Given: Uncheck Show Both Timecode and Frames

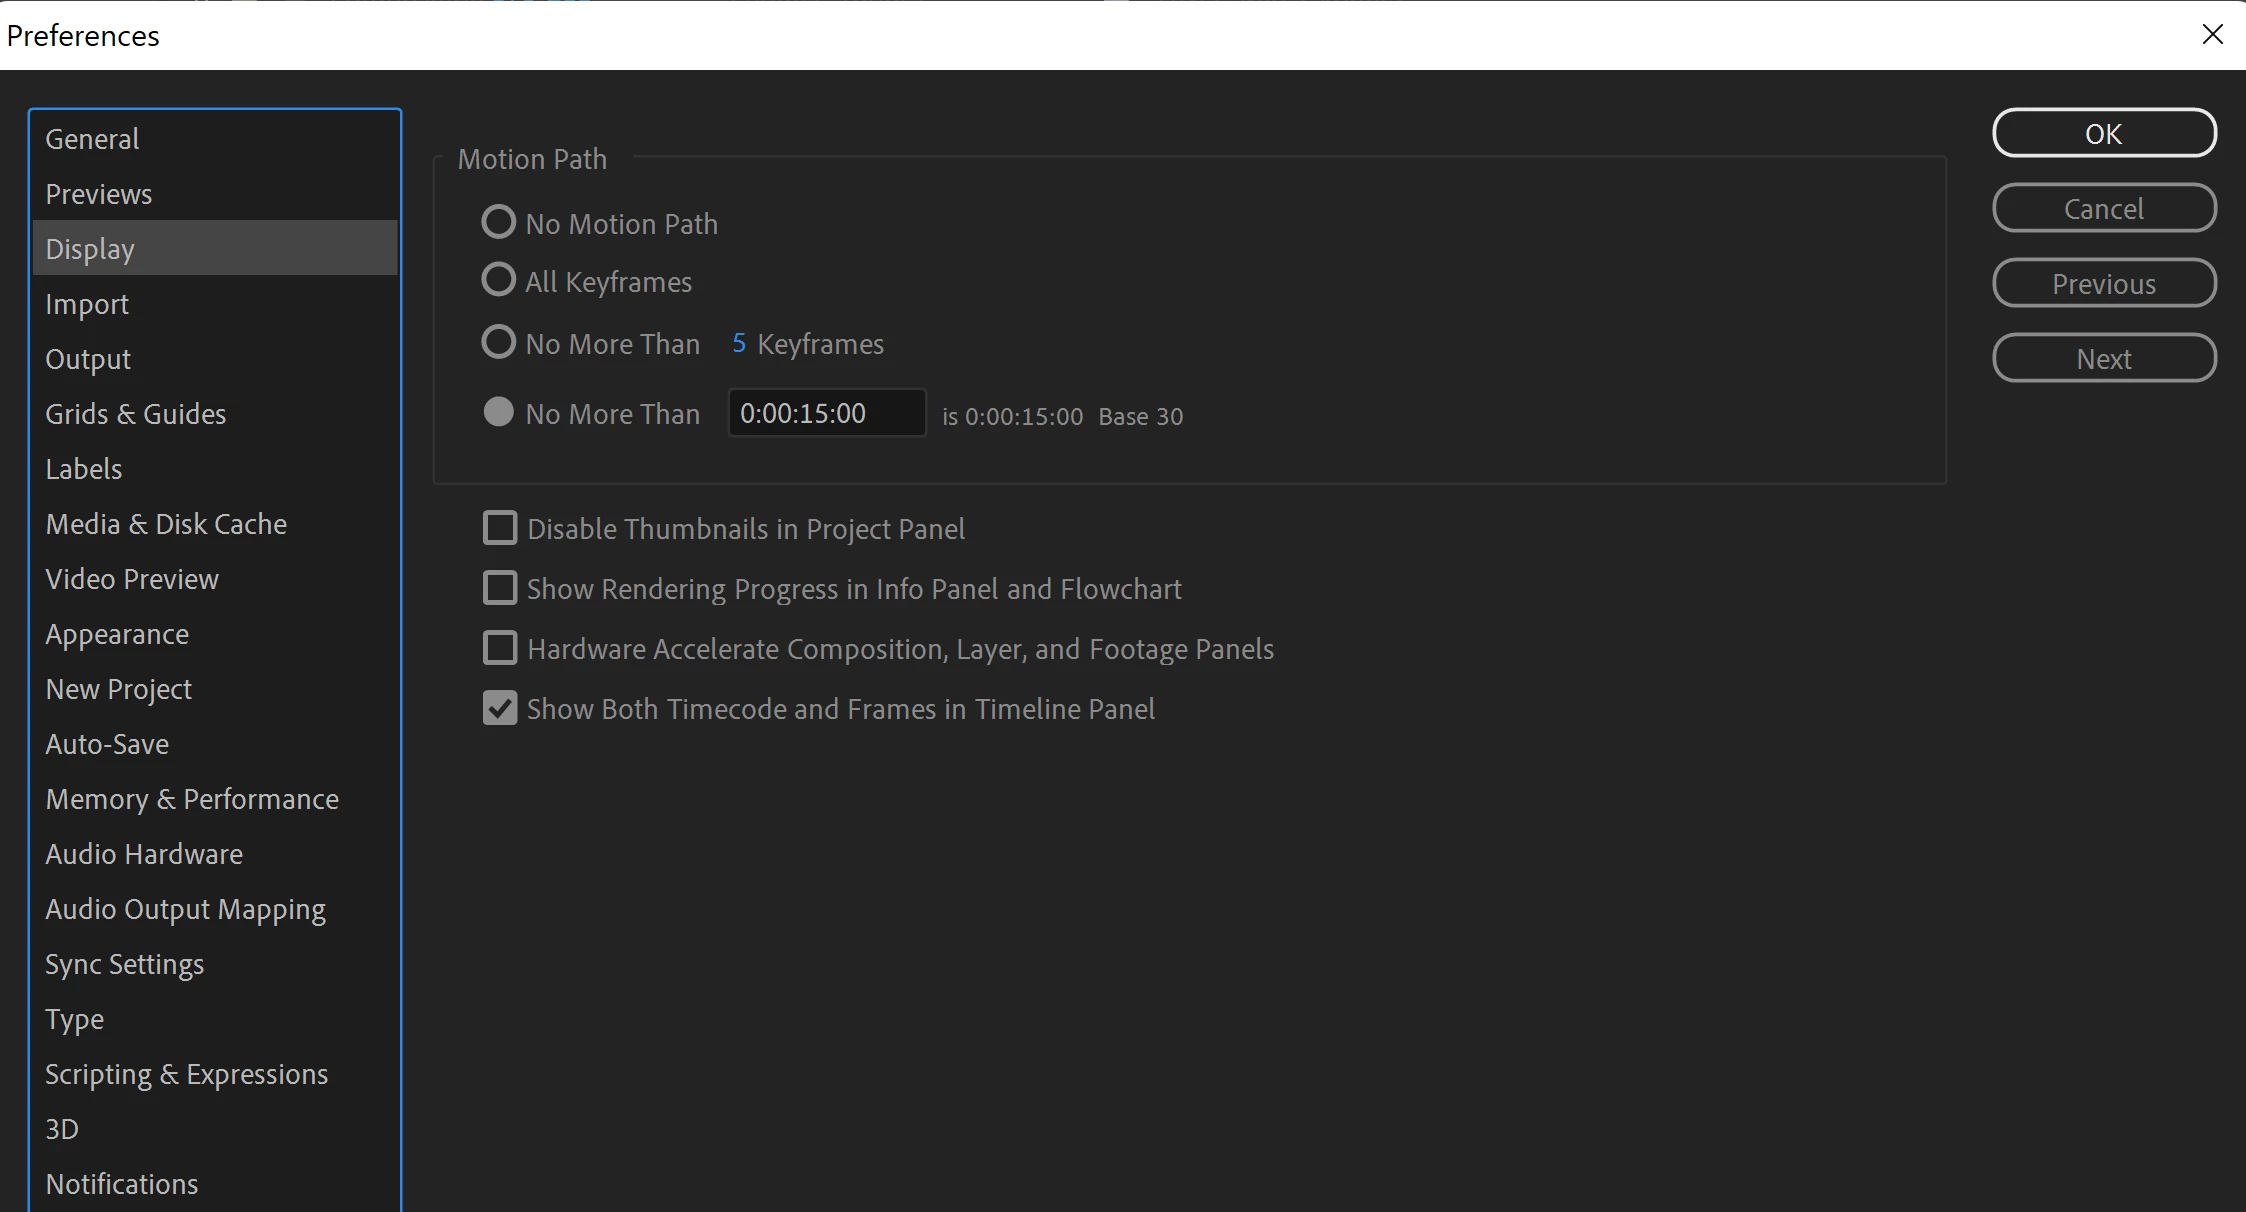Looking at the screenshot, I should (500, 708).
